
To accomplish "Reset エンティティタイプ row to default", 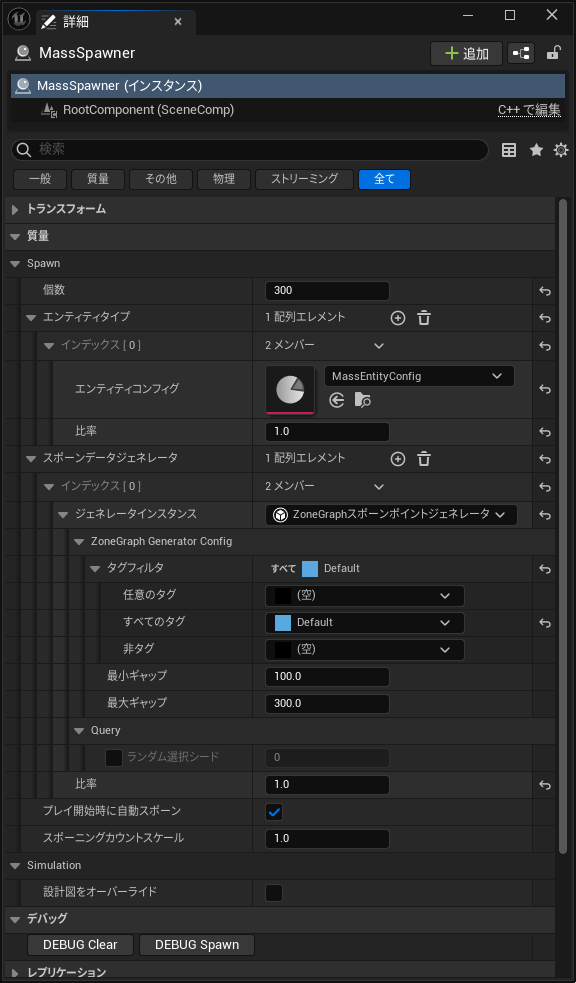I will pyautogui.click(x=545, y=318).
